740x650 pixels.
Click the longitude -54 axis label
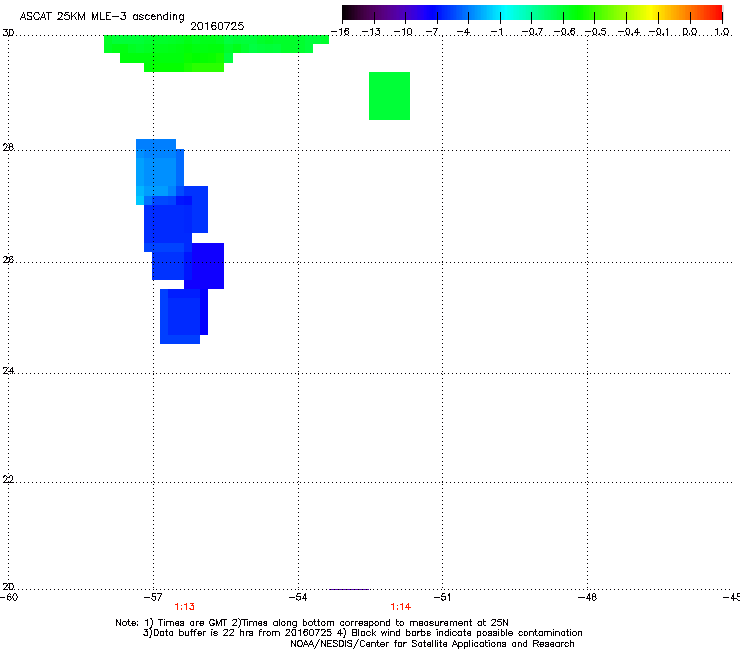pyautogui.click(x=298, y=597)
